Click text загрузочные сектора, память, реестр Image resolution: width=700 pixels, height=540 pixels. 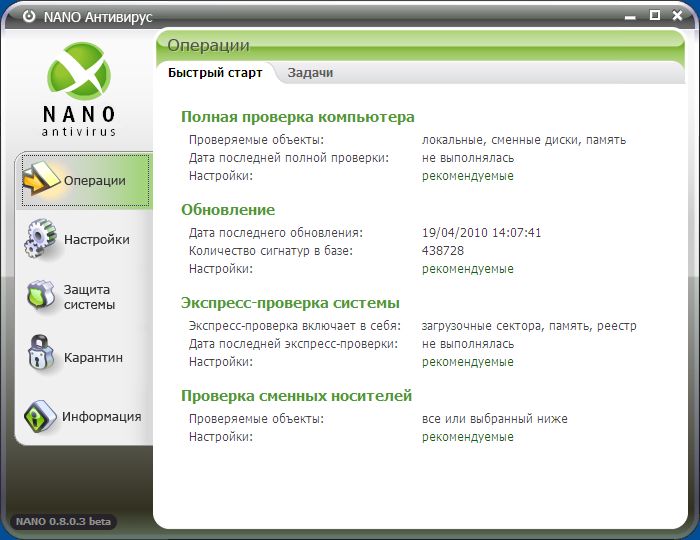529,326
